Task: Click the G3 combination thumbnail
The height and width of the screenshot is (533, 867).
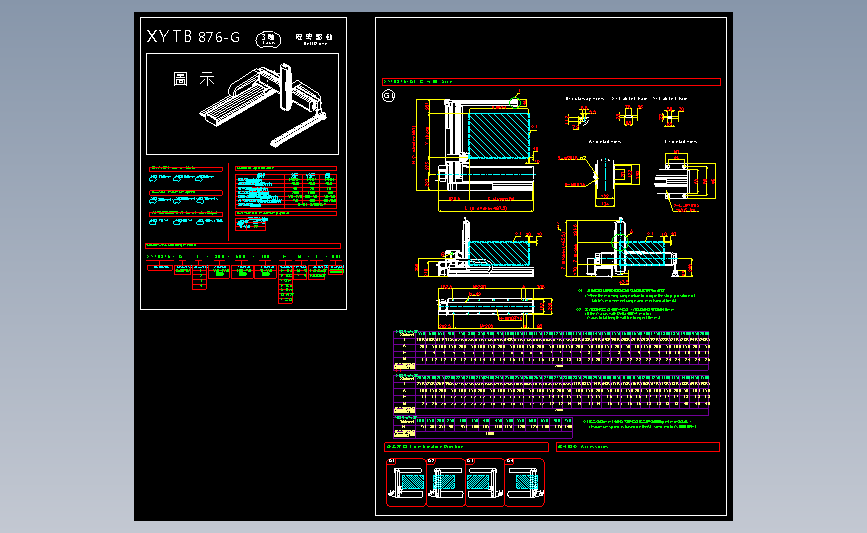Action: tap(485, 482)
